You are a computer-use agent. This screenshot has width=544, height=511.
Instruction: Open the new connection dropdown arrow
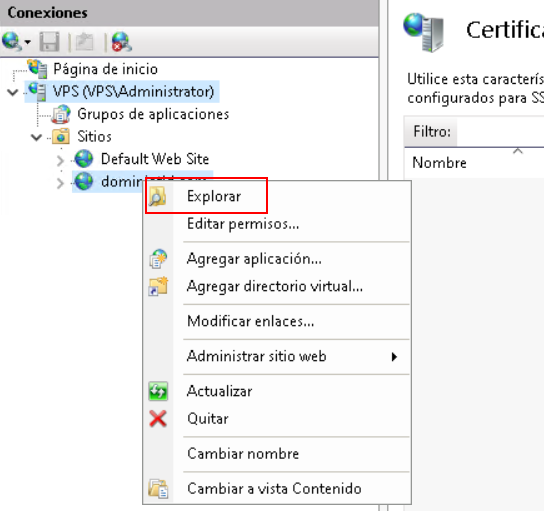[x=28, y=42]
